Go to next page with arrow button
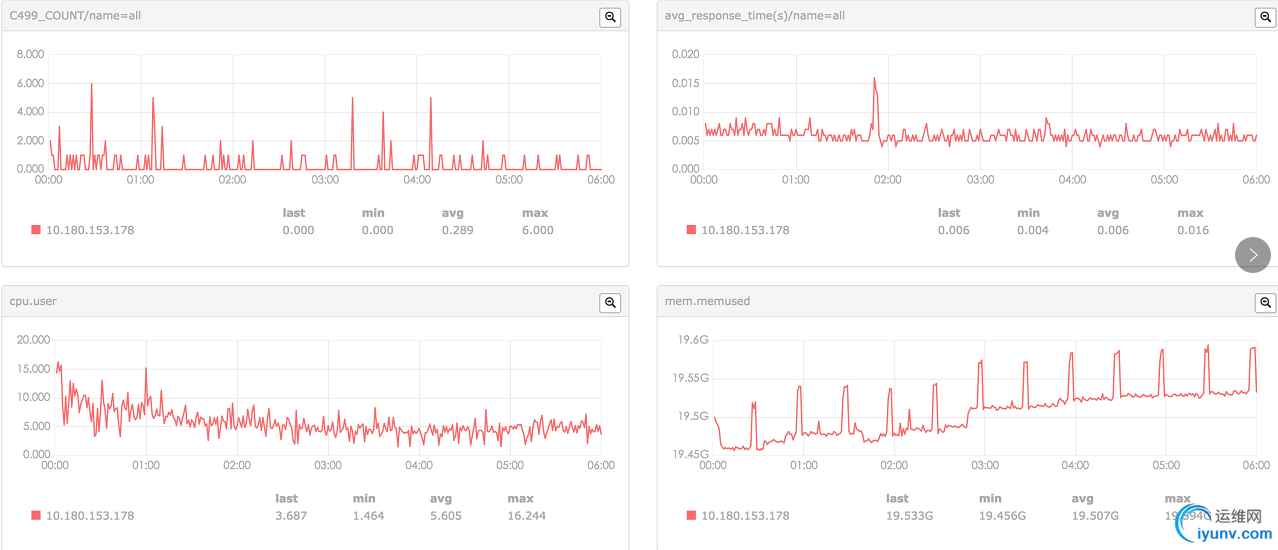Screen dimensions: 1278x550 (x=1253, y=255)
